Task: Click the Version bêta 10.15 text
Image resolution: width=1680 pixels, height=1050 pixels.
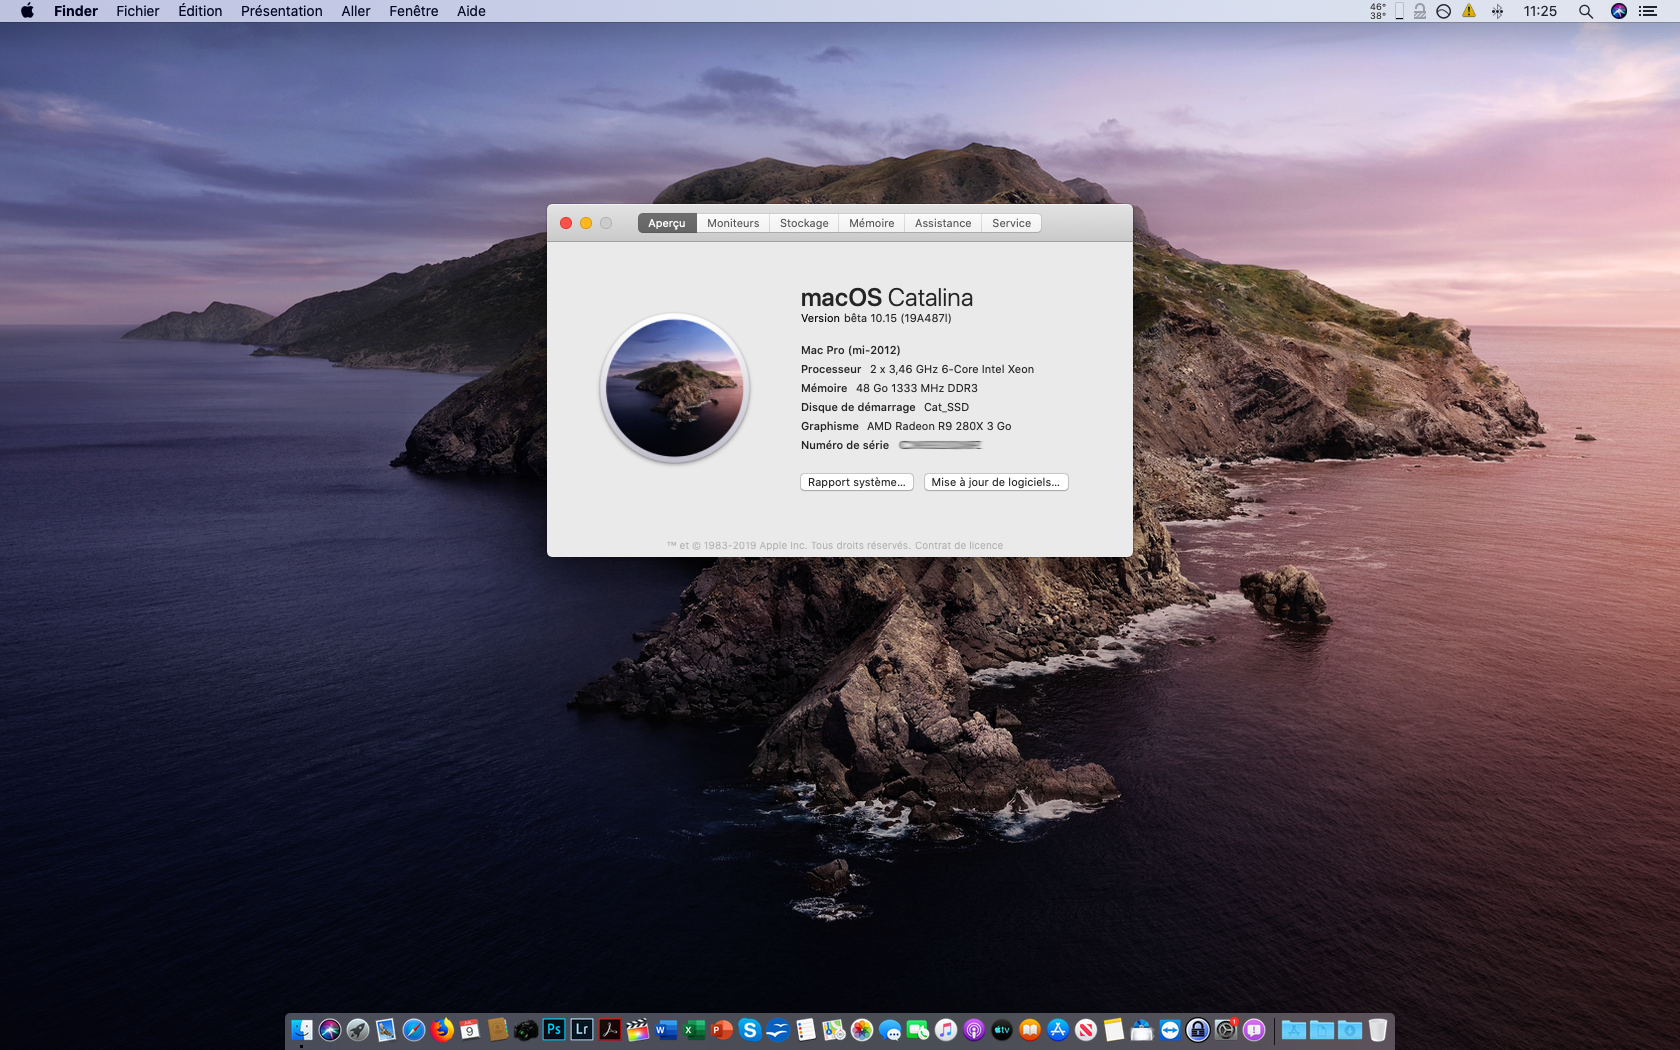Action: (x=876, y=318)
